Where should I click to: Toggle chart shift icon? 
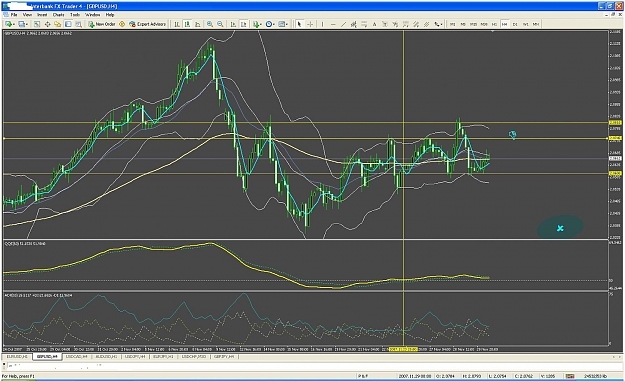coord(243,24)
